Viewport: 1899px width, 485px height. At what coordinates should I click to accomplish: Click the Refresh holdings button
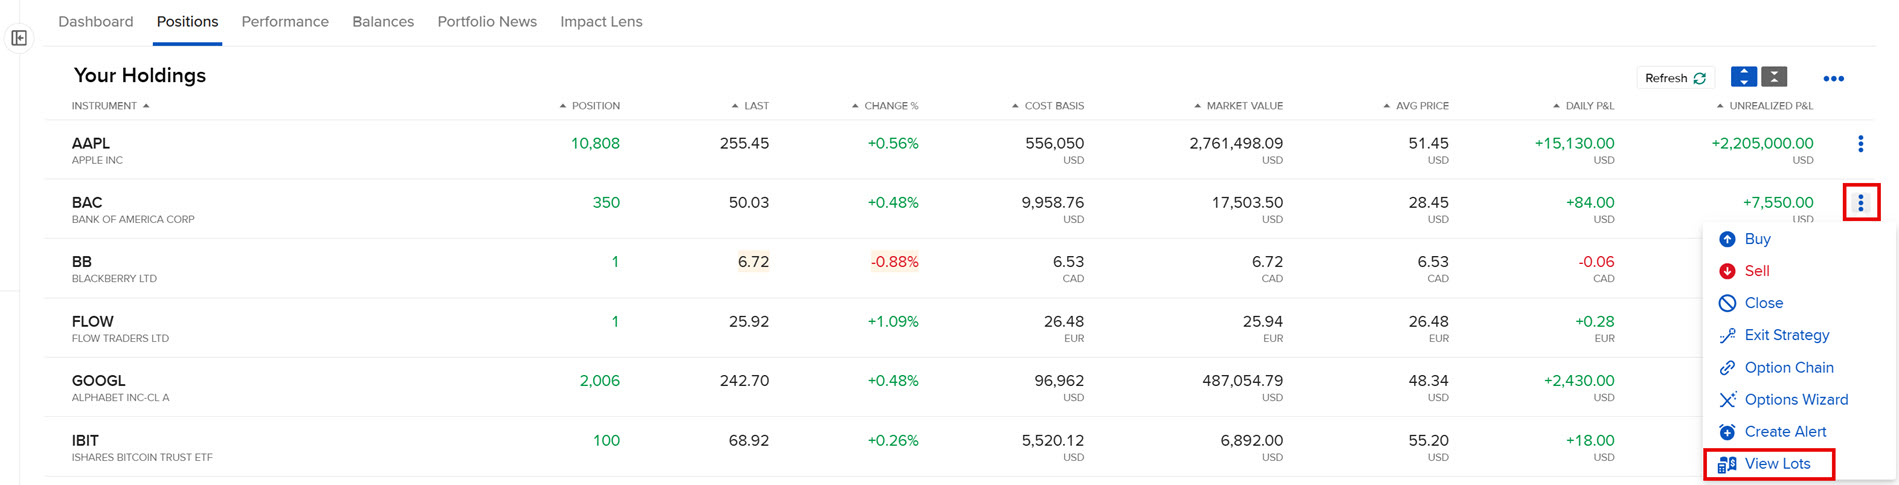click(x=1675, y=78)
